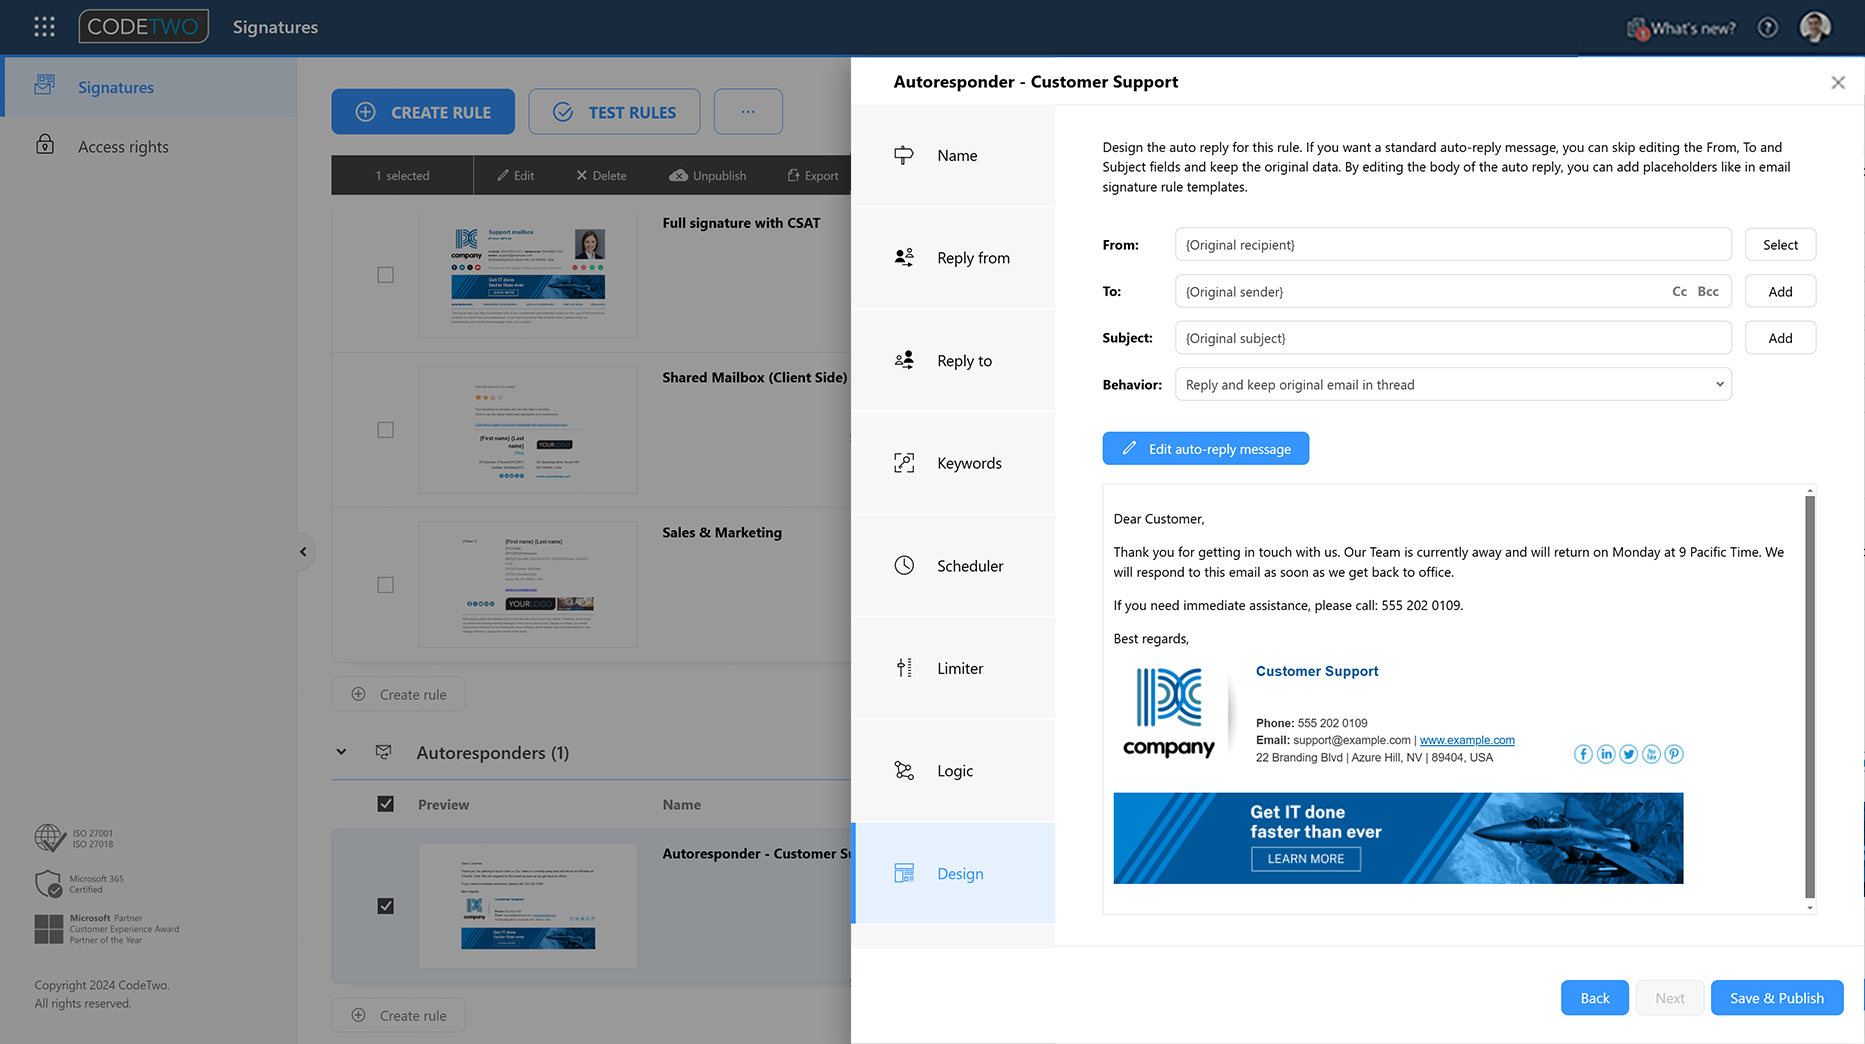Viewport: 1865px width, 1044px height.
Task: Open the Behavior dropdown
Action: 1453,384
